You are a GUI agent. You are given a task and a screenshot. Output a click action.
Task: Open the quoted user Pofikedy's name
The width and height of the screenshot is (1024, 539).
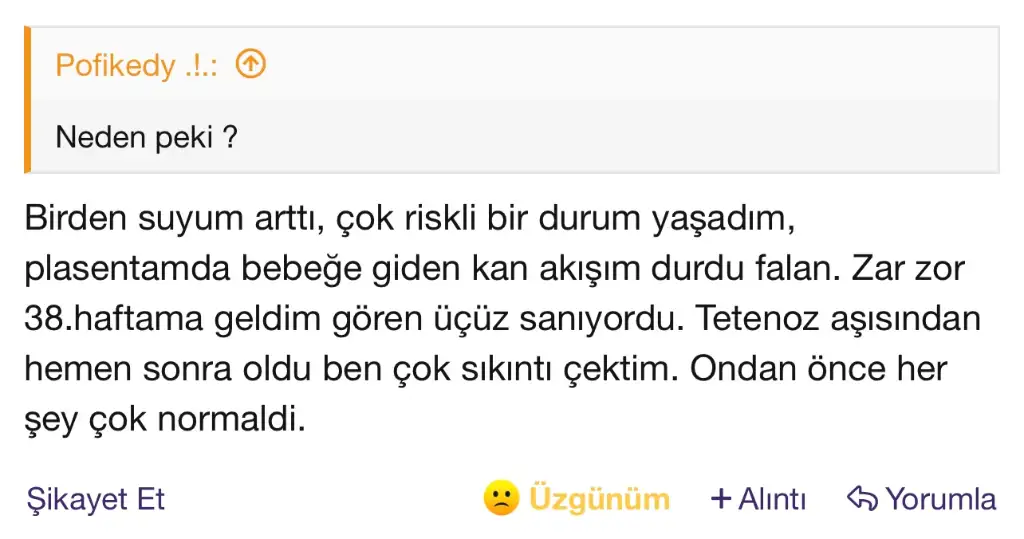[115, 66]
